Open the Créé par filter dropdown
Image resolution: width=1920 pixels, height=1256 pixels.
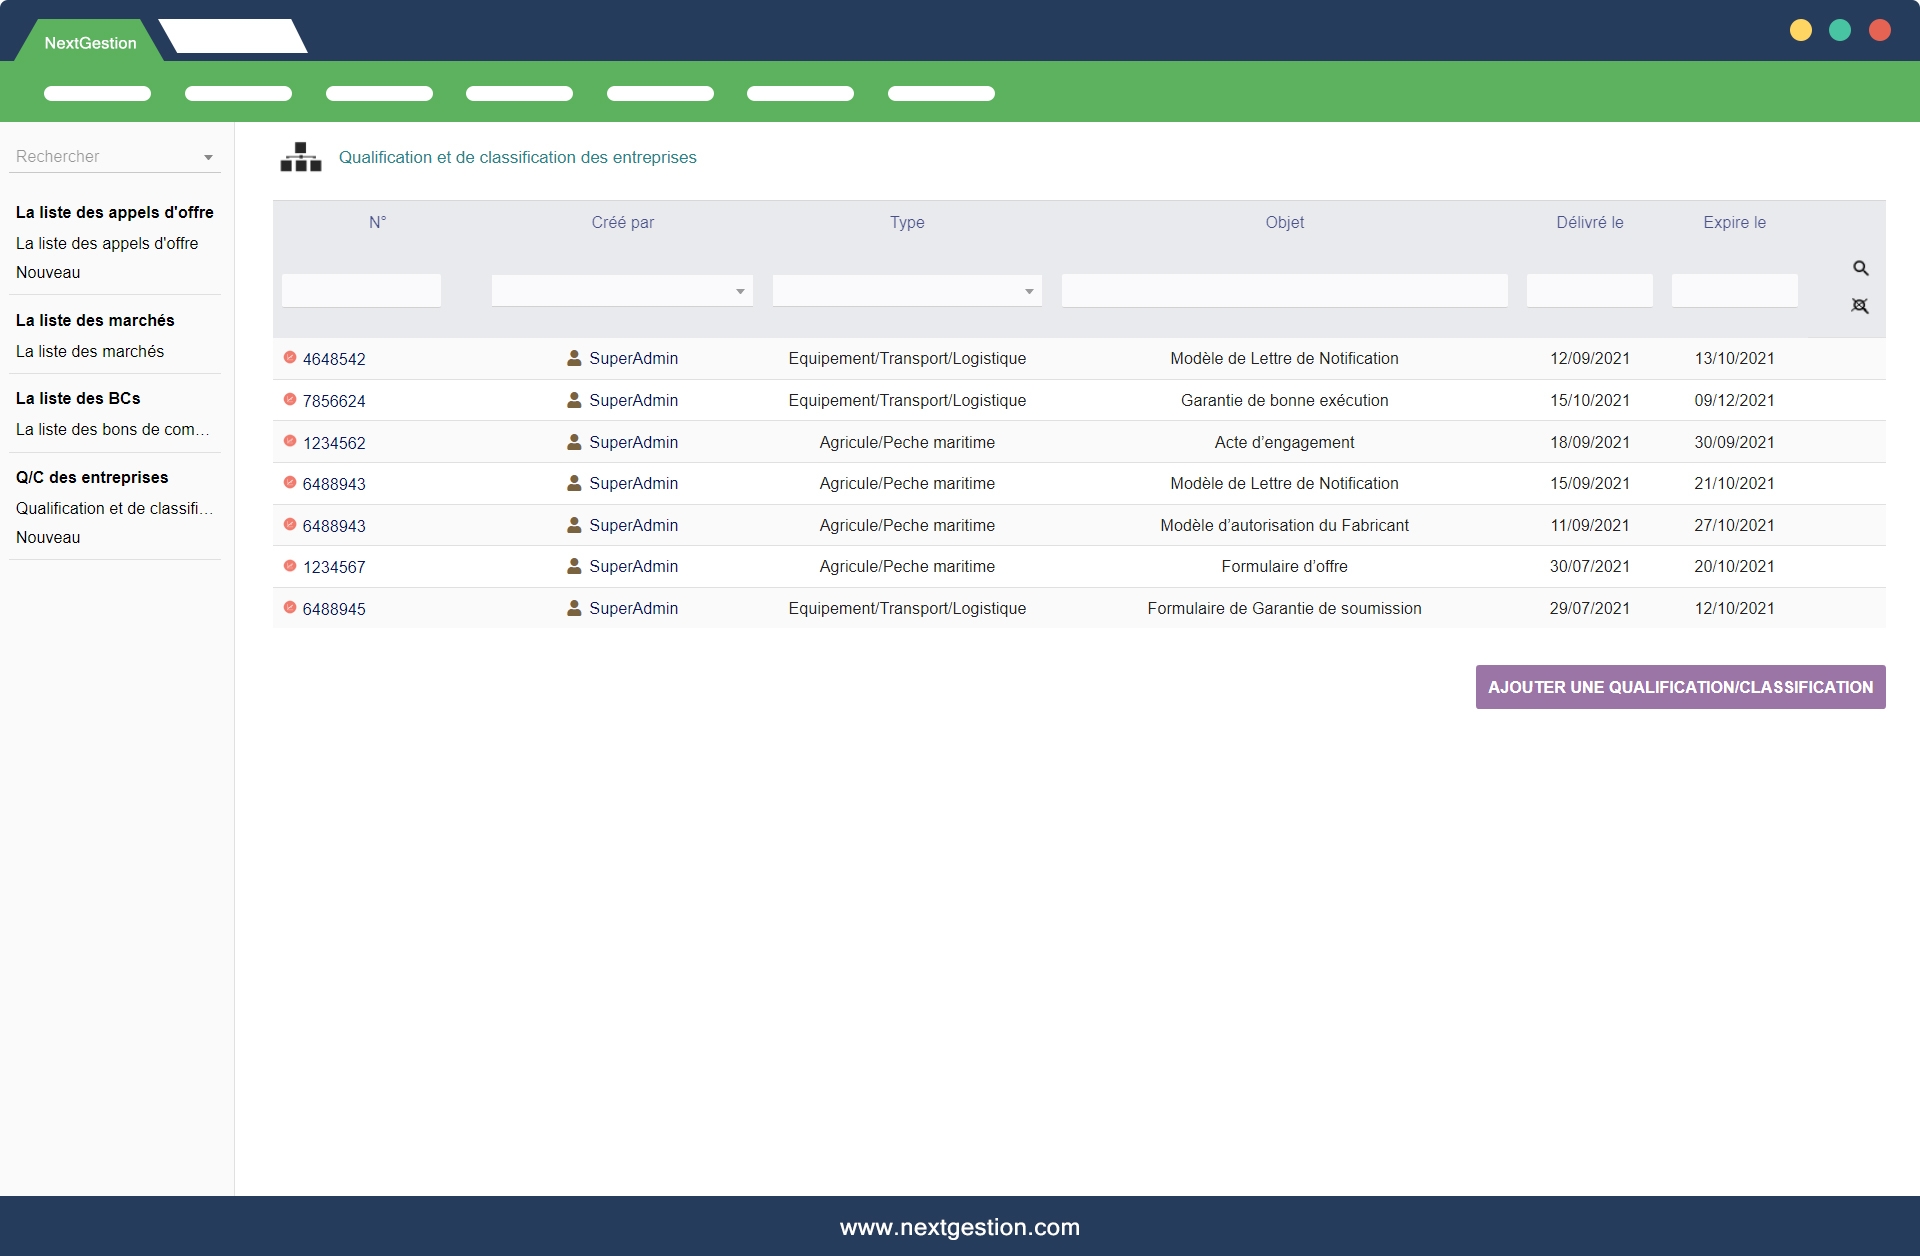622,291
